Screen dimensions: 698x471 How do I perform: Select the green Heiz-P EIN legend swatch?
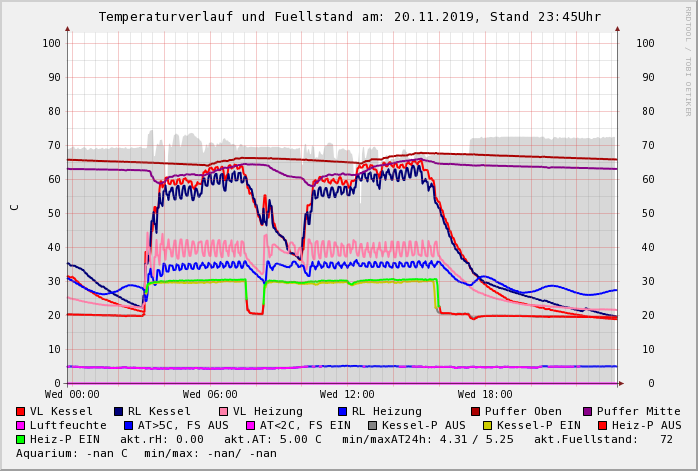[21, 440]
